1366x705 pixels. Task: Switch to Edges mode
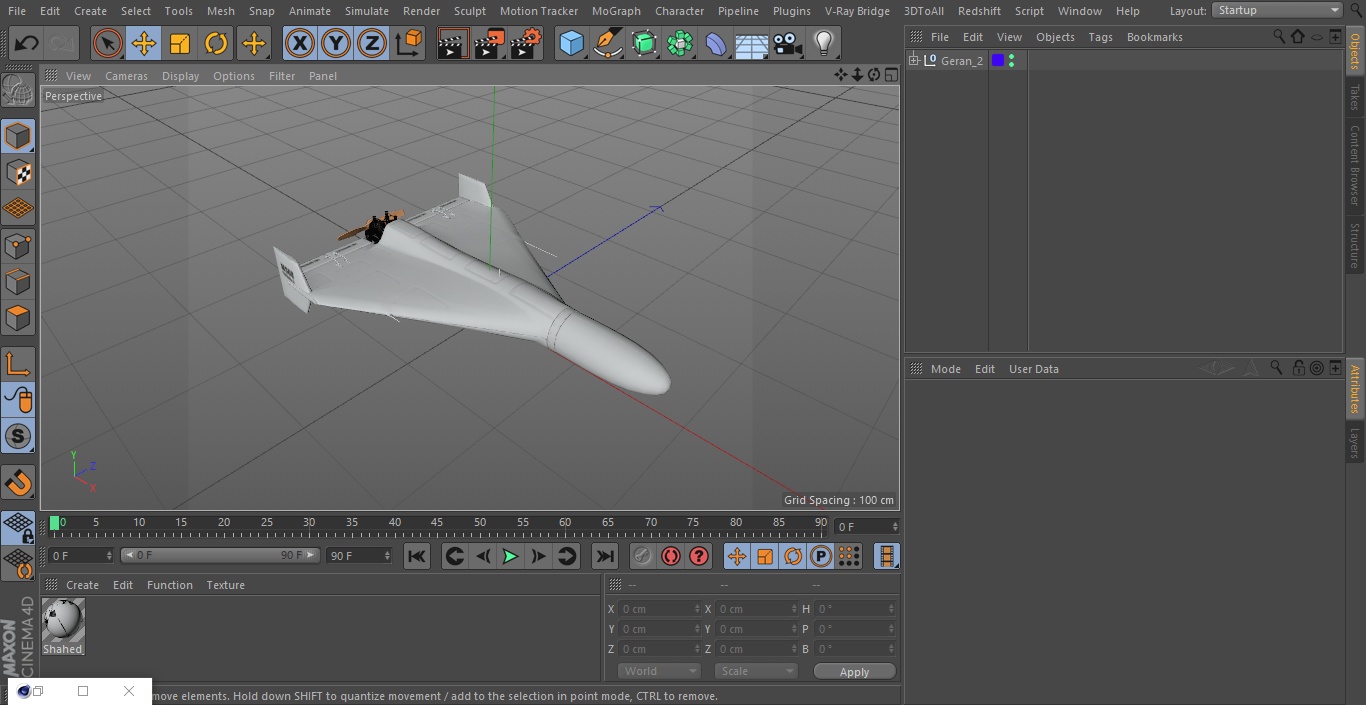tap(18, 281)
